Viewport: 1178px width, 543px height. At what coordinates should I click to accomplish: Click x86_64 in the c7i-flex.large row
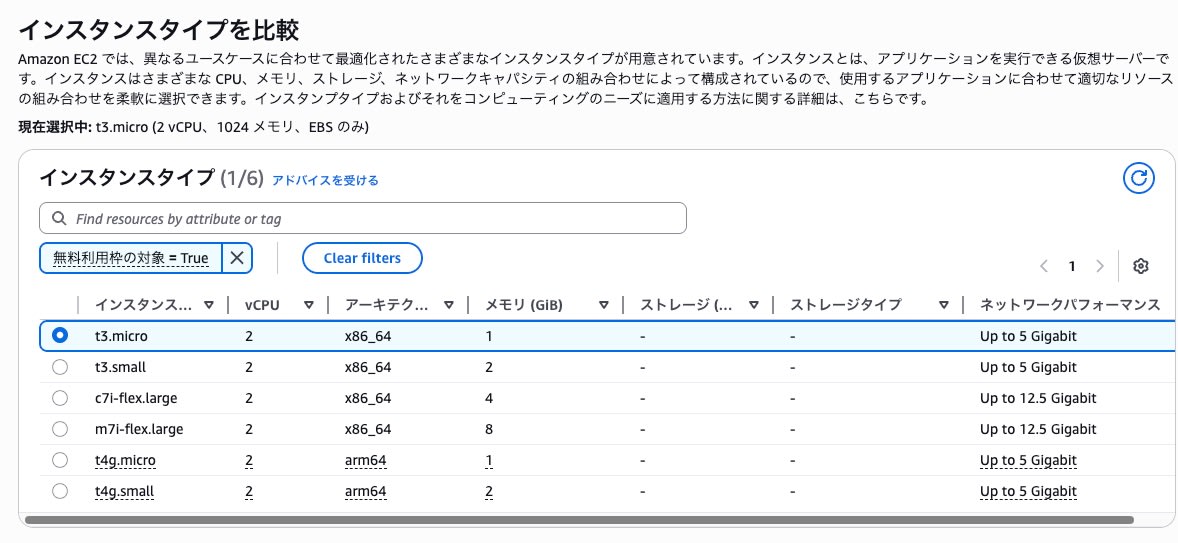point(368,398)
